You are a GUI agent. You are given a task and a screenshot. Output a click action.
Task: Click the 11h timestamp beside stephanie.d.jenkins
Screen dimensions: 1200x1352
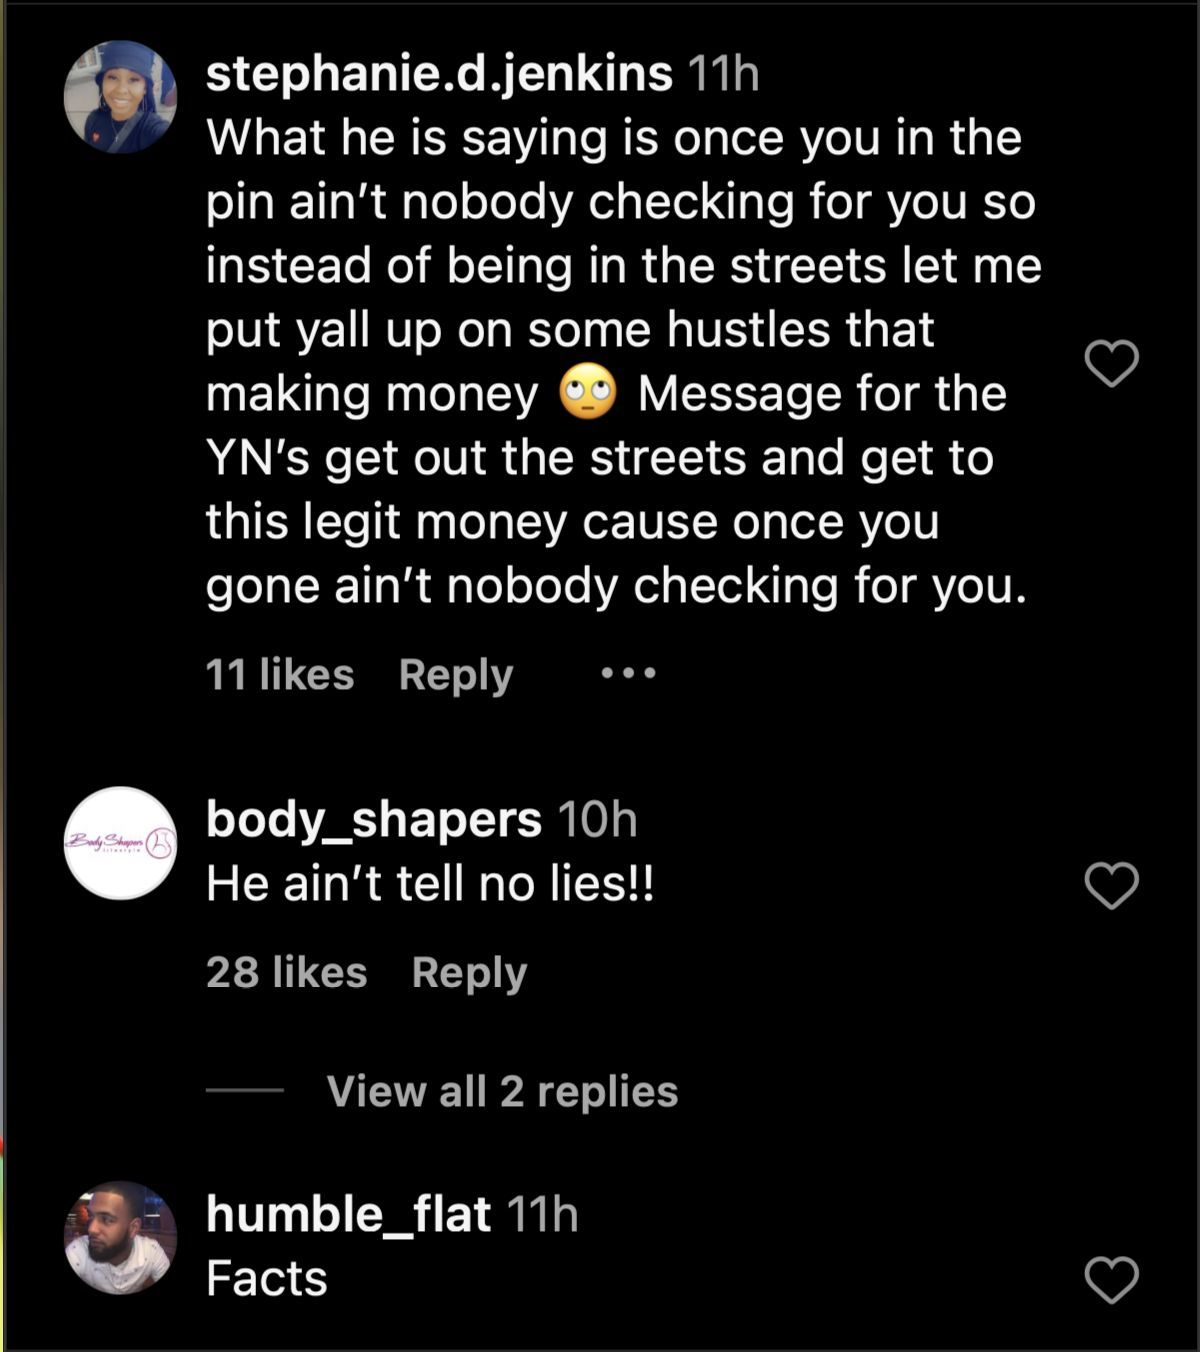click(724, 74)
